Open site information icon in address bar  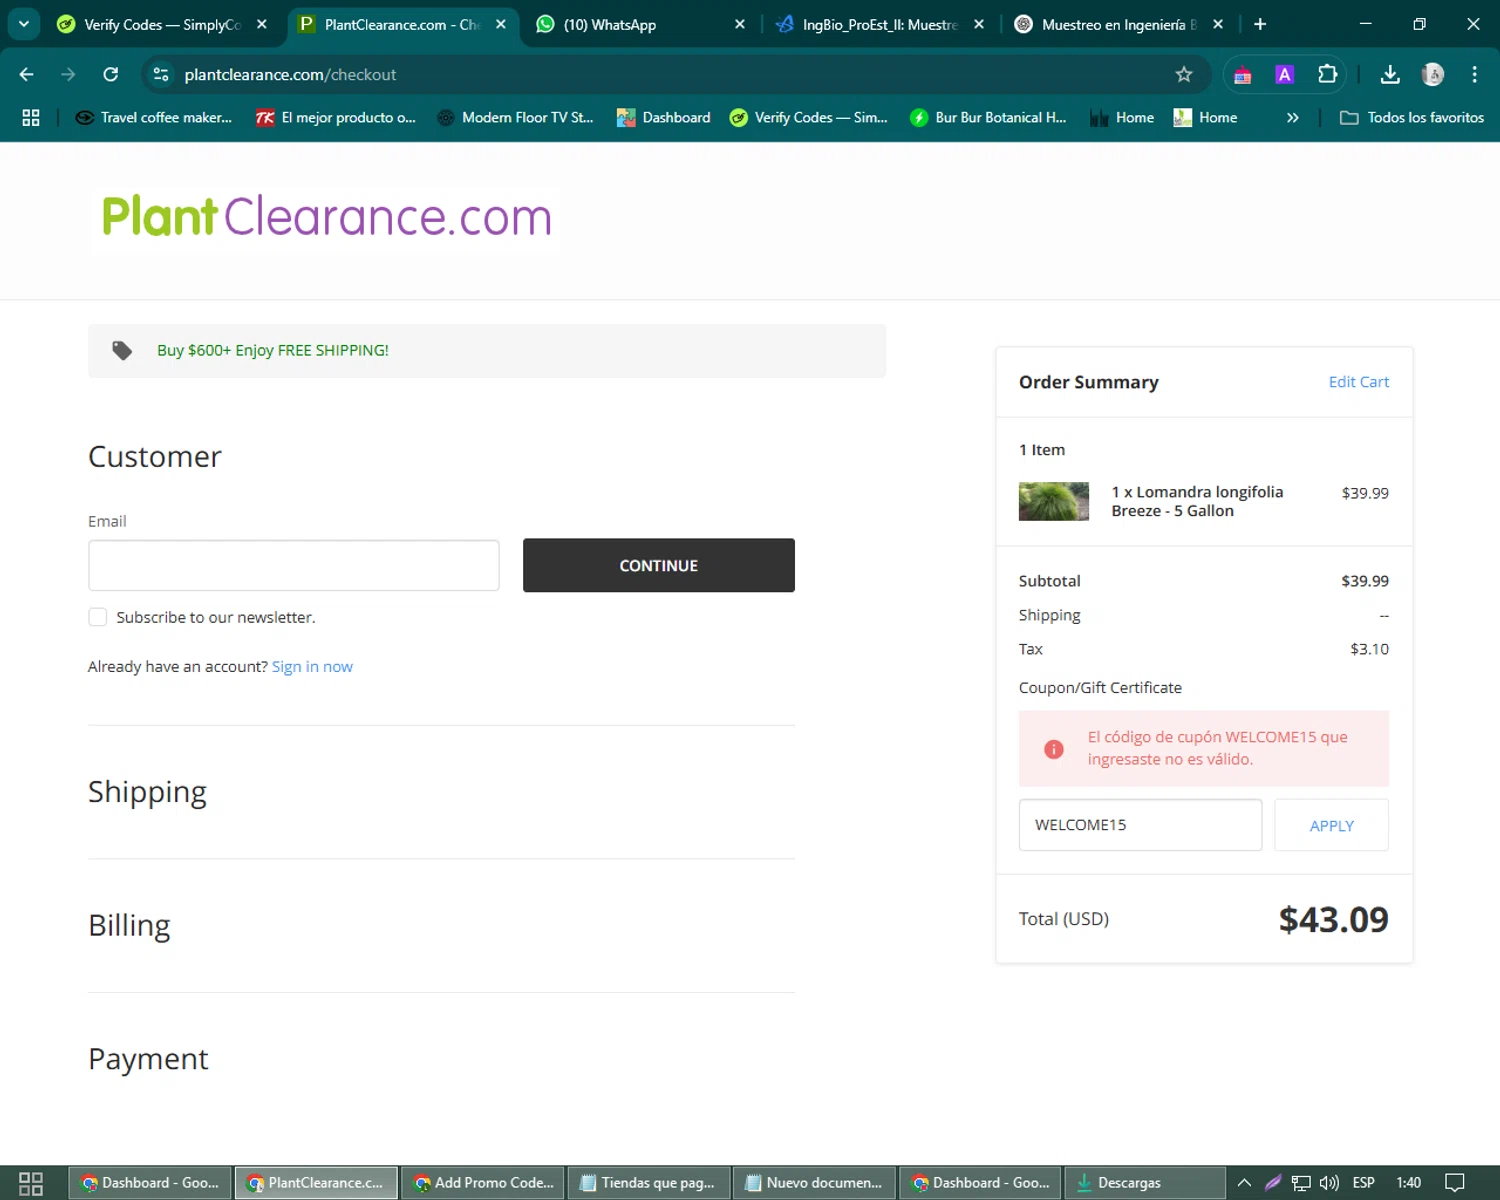[x=161, y=74]
